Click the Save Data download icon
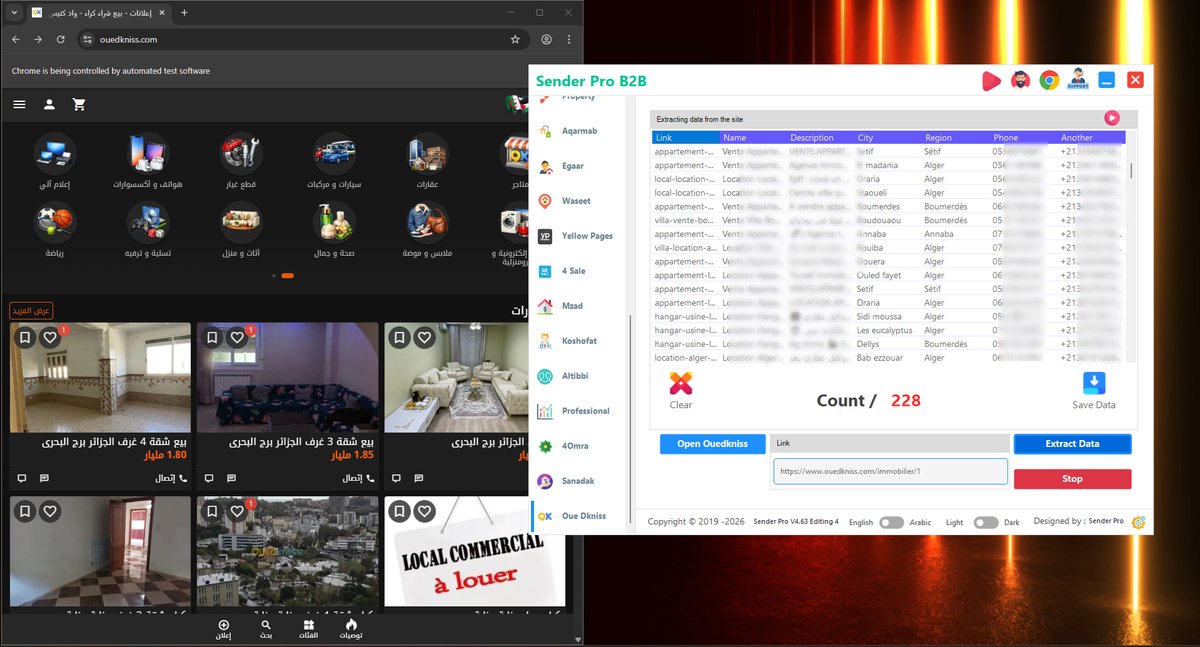The image size is (1200, 647). [1093, 383]
